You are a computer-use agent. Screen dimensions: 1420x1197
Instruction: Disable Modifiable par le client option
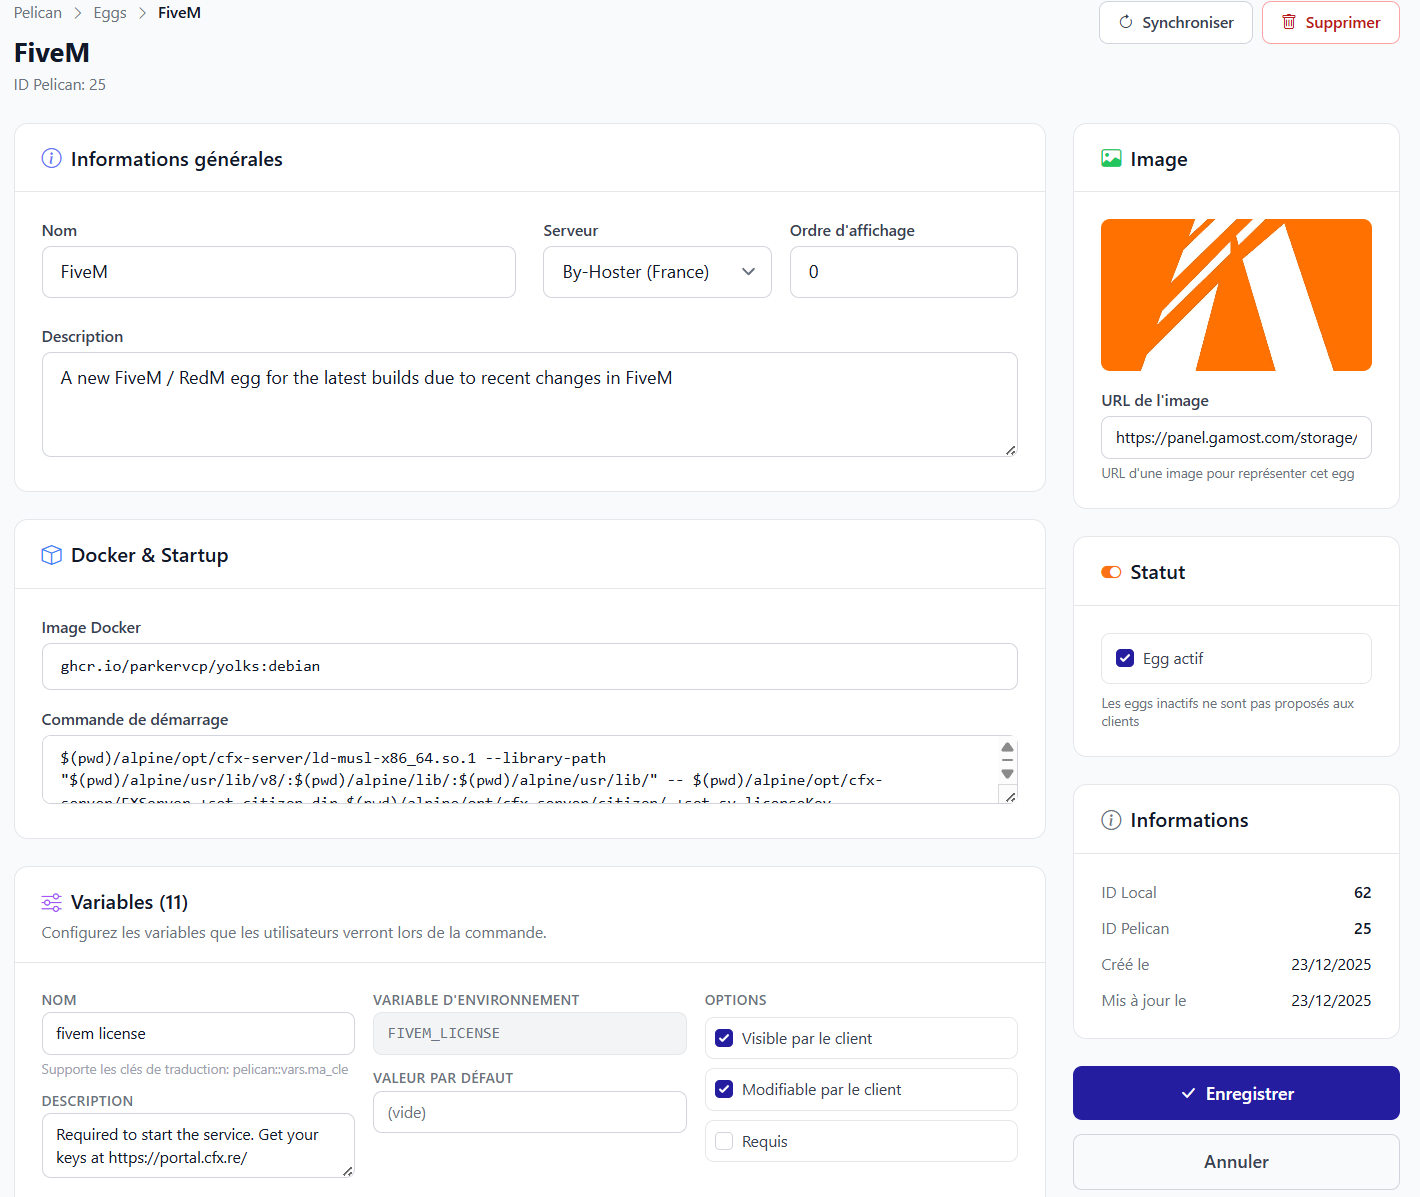tap(724, 1089)
